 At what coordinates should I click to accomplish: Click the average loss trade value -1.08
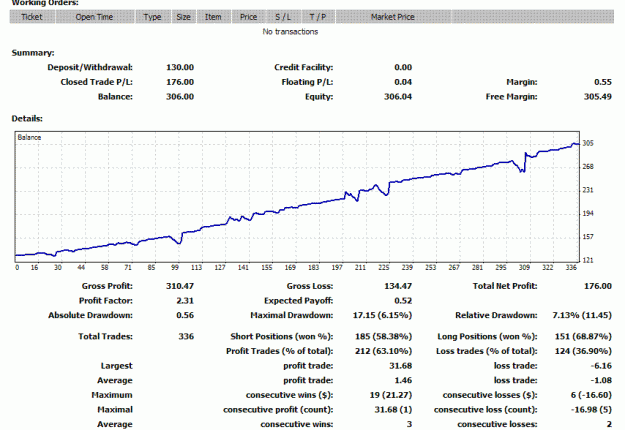point(601,381)
